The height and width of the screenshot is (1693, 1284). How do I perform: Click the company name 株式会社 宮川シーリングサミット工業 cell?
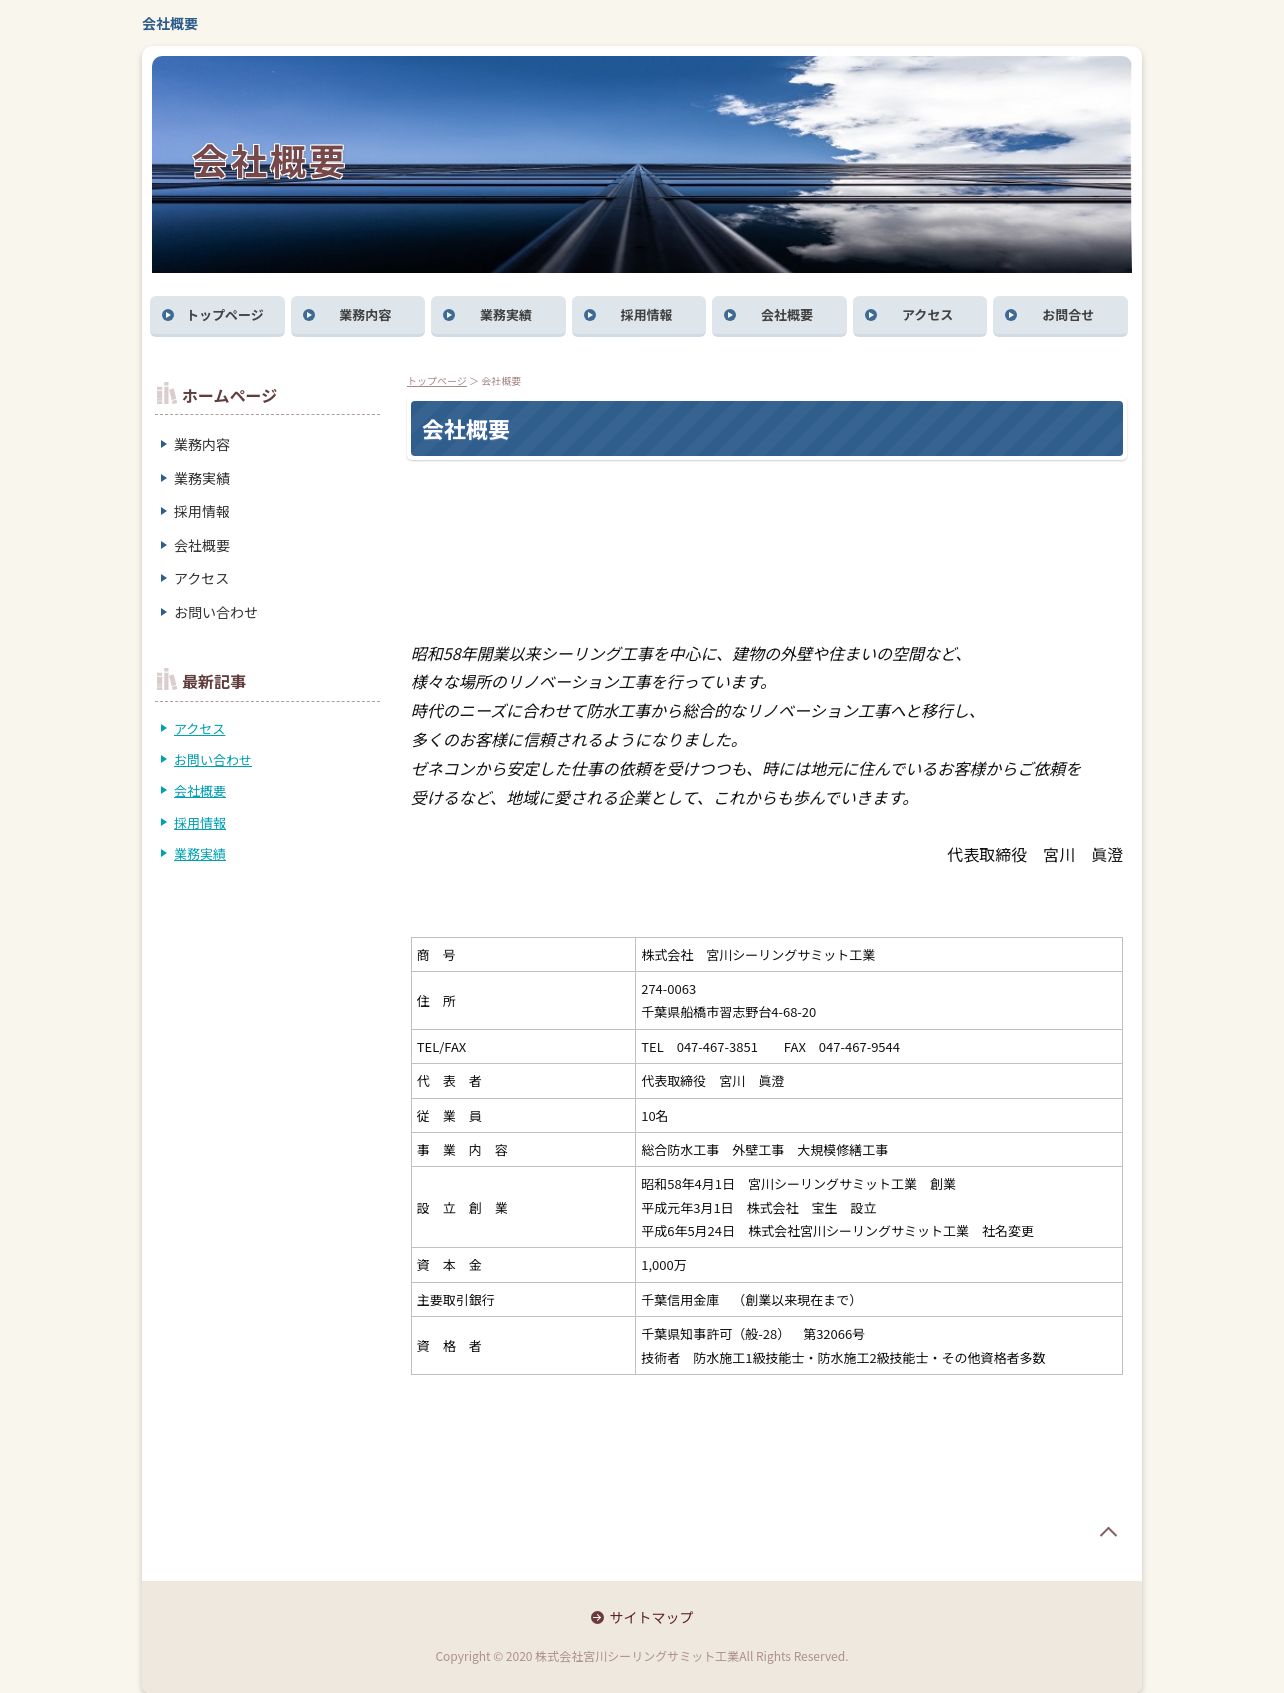click(x=879, y=955)
